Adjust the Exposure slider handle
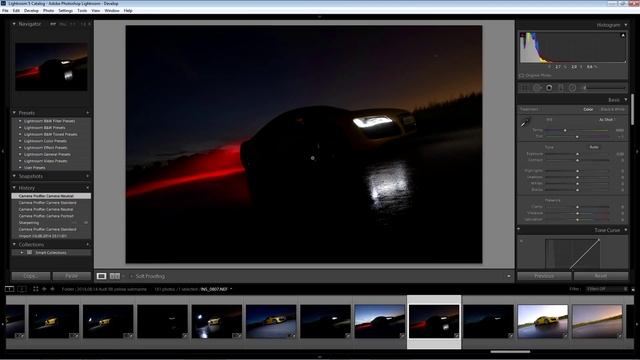This screenshot has height=360, width=640. (577, 154)
